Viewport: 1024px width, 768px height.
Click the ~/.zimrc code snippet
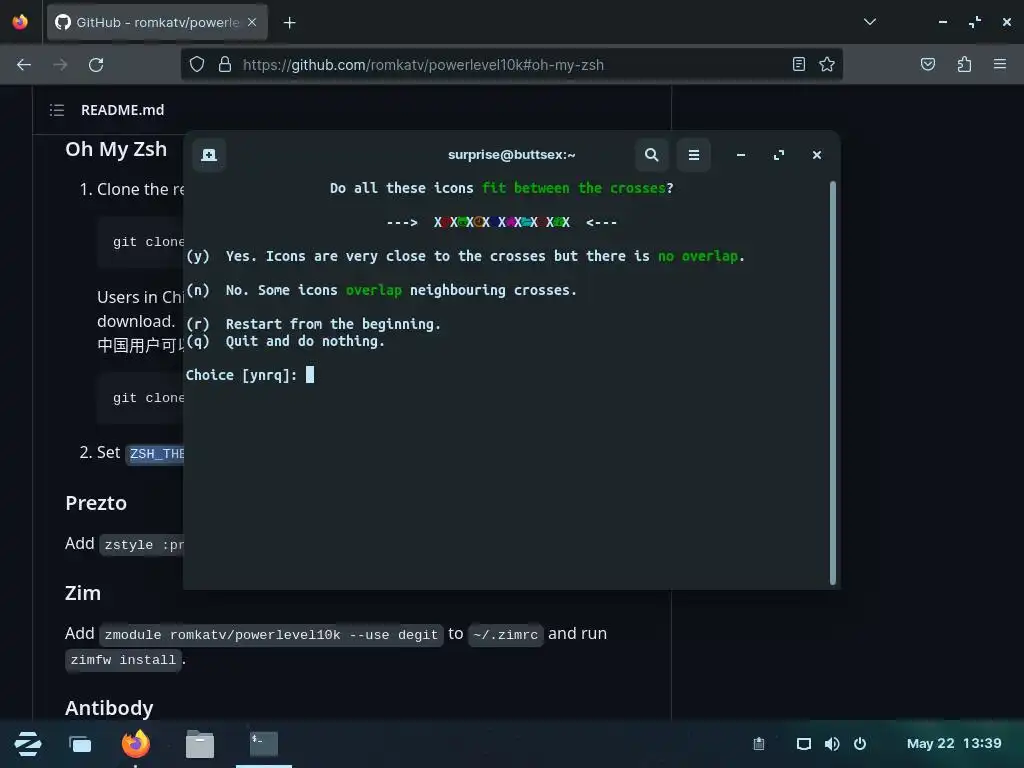(505, 635)
